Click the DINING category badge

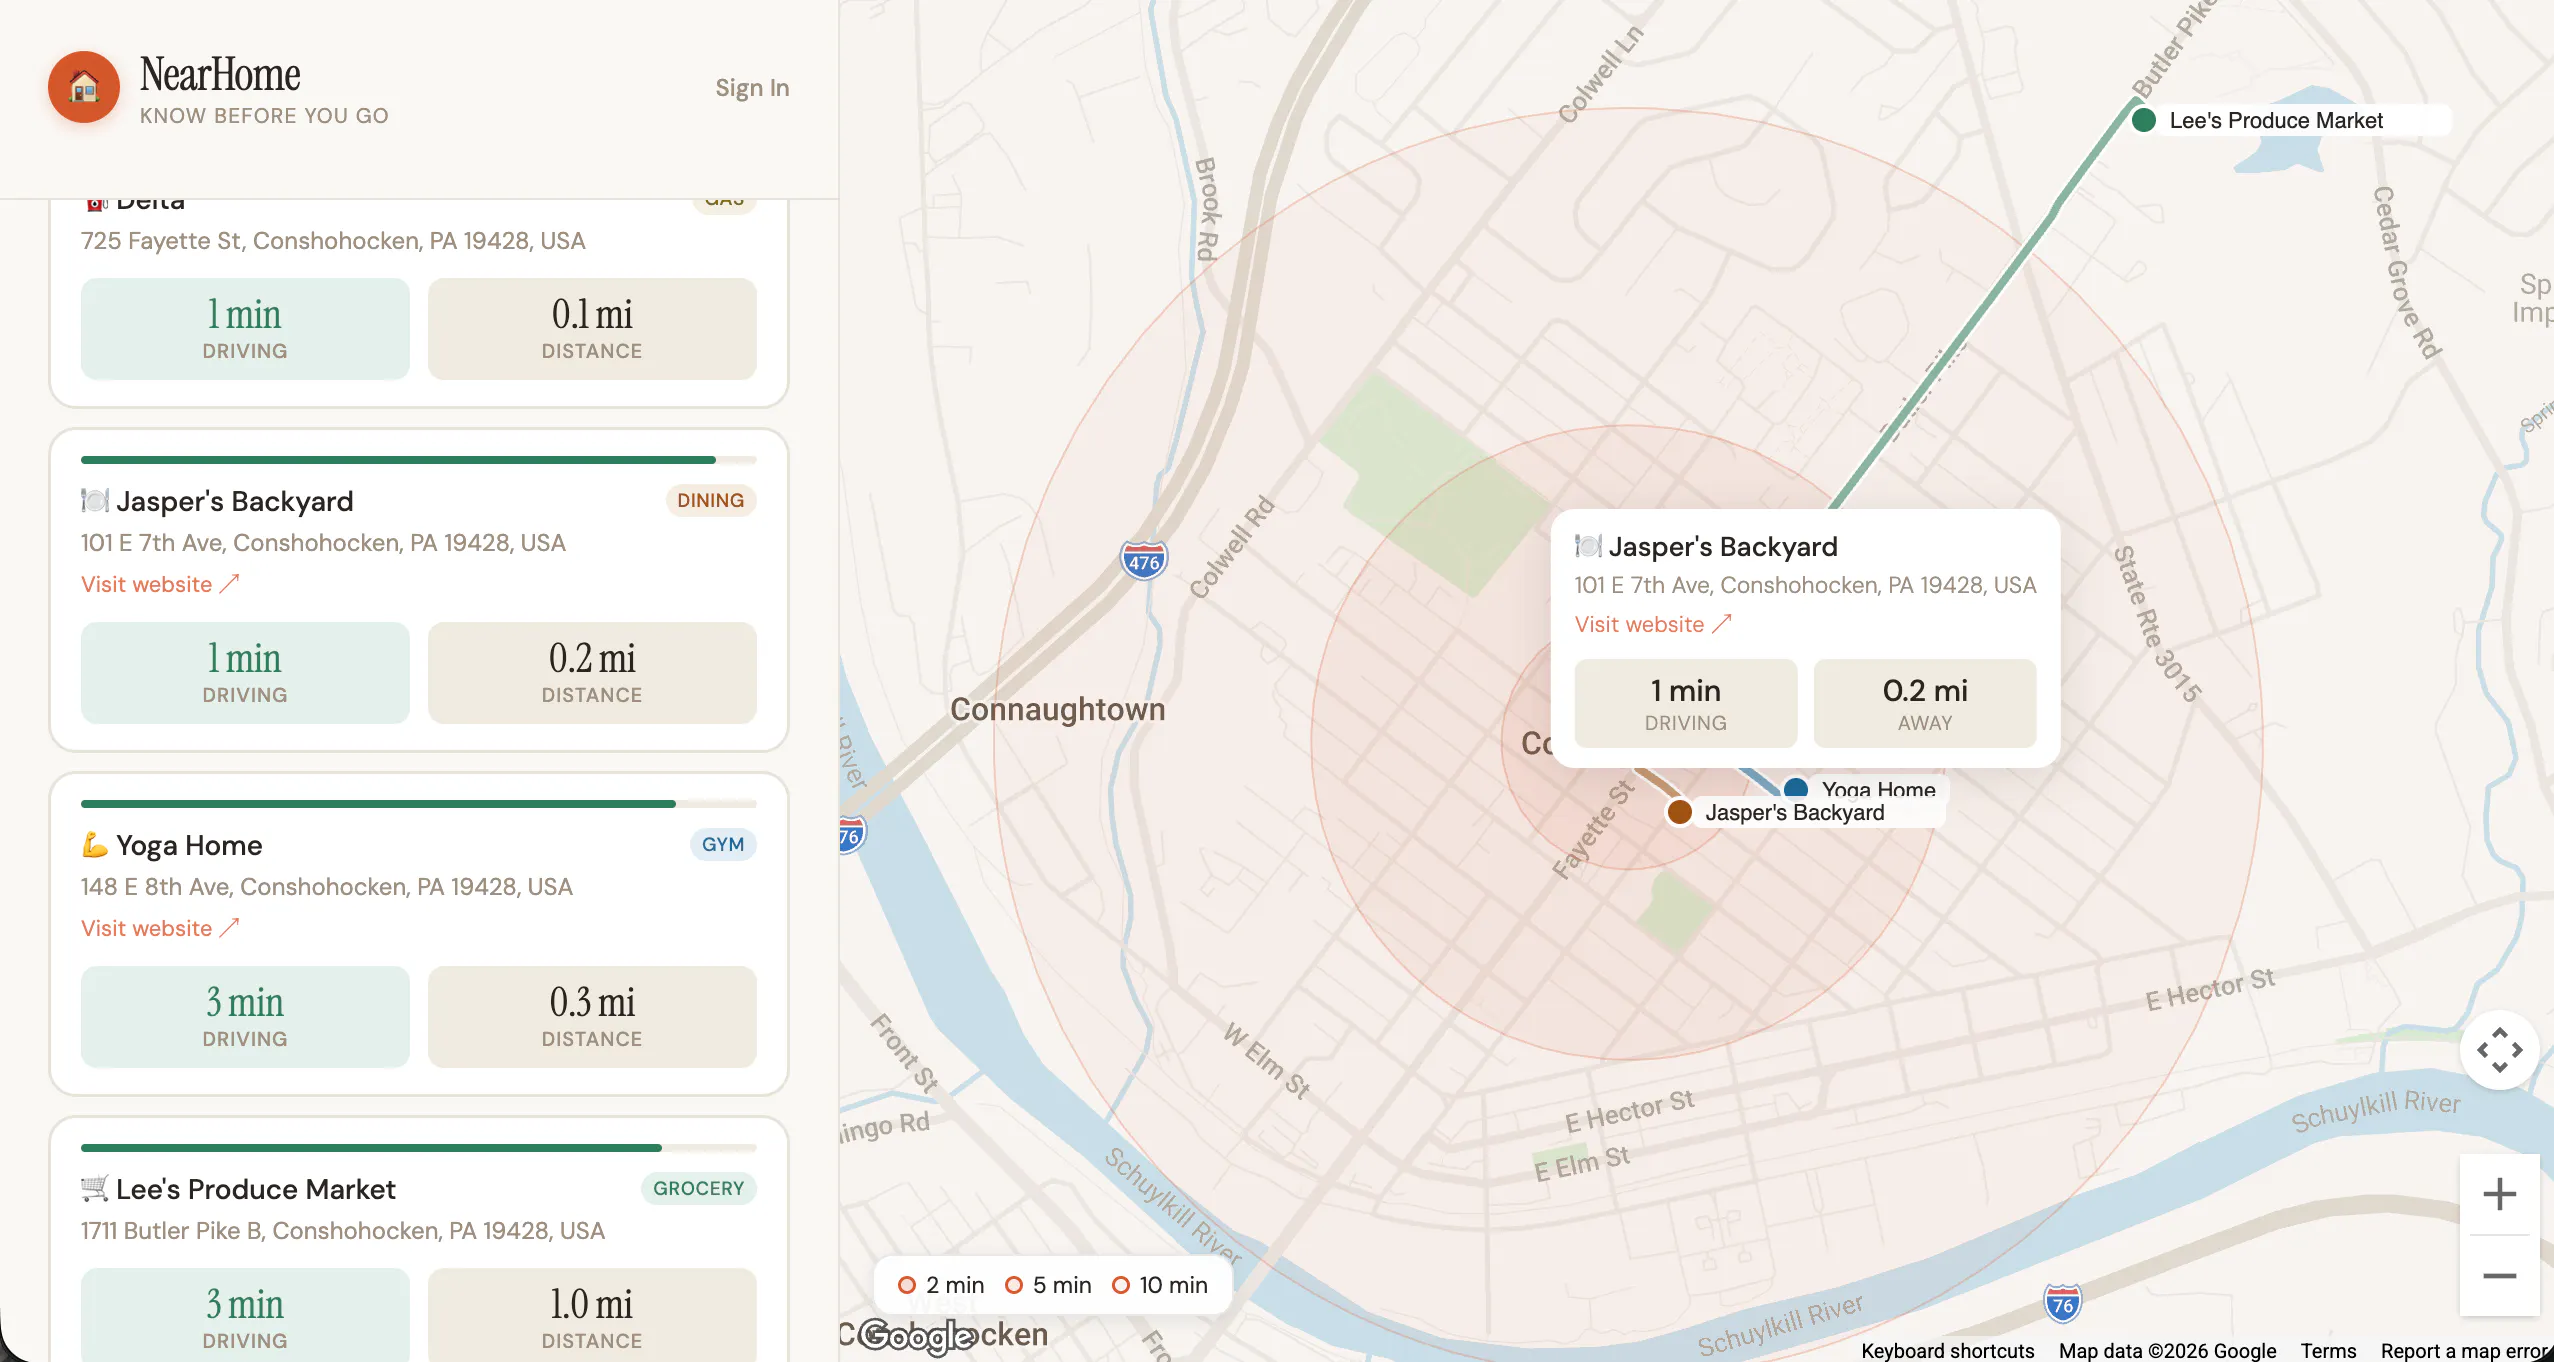coord(710,500)
